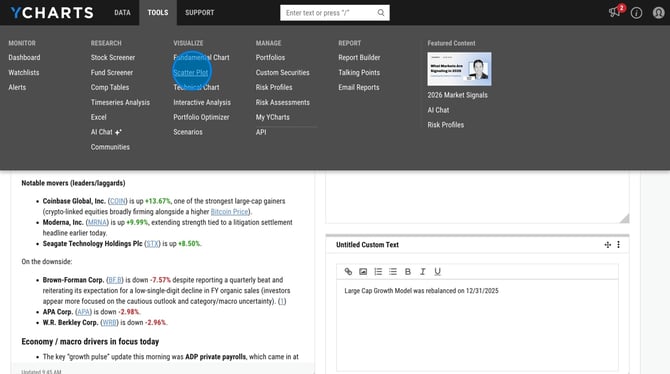Open the APA ticker link
Image resolution: width=670 pixels, height=374 pixels.
pyautogui.click(x=83, y=312)
